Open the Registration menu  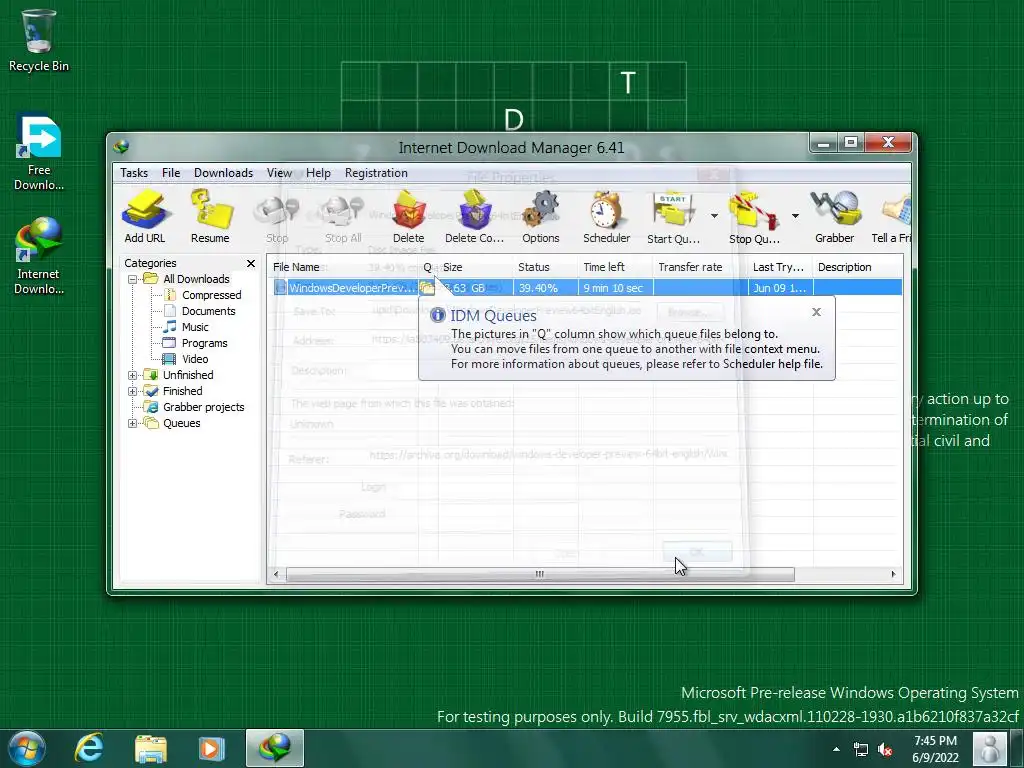[376, 172]
